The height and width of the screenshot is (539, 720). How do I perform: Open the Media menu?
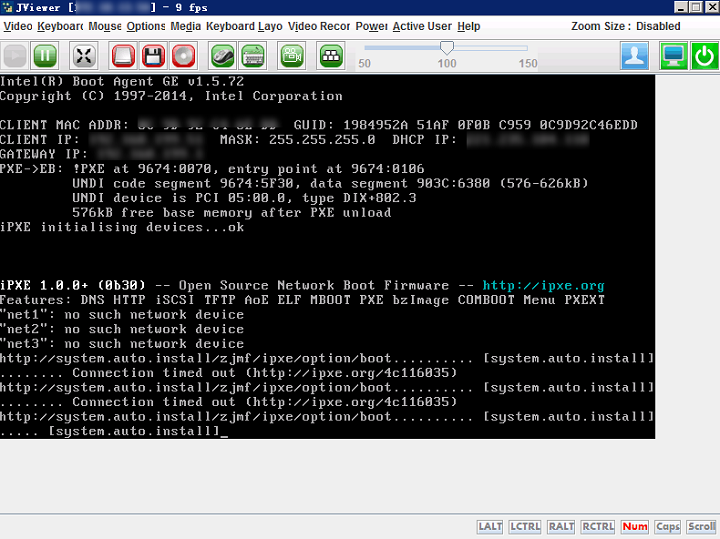(x=186, y=26)
